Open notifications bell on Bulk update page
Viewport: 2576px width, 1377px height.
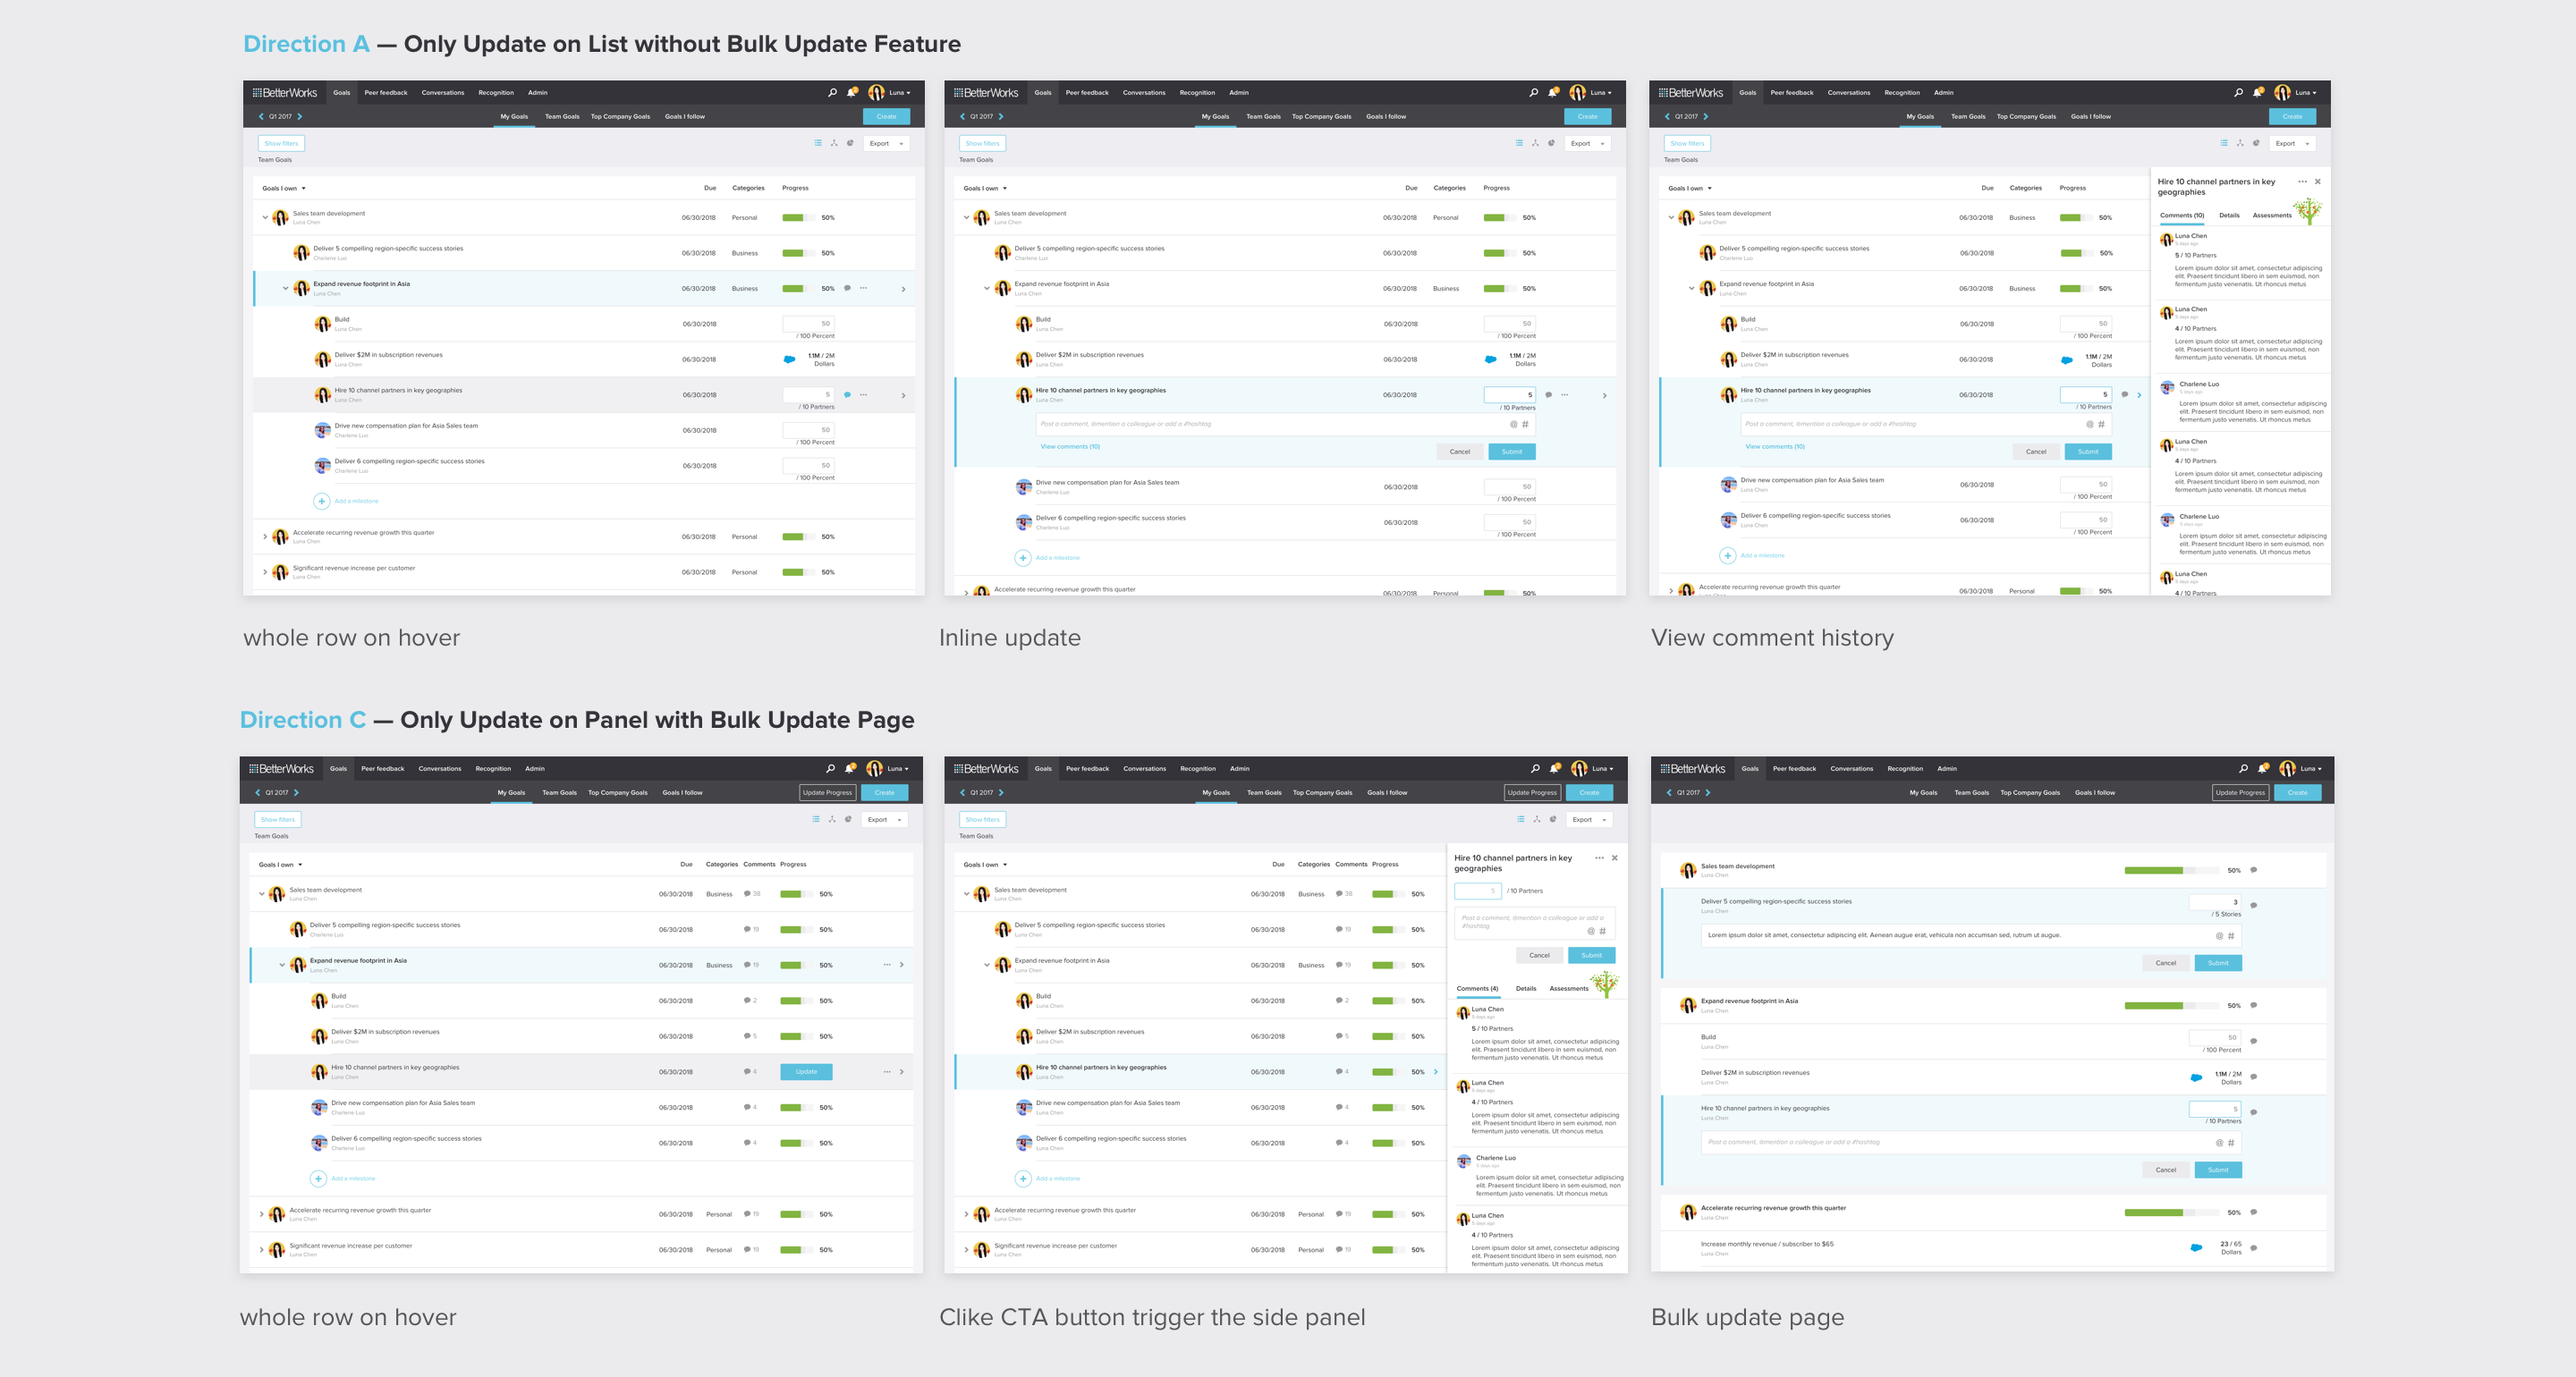[x=2262, y=768]
